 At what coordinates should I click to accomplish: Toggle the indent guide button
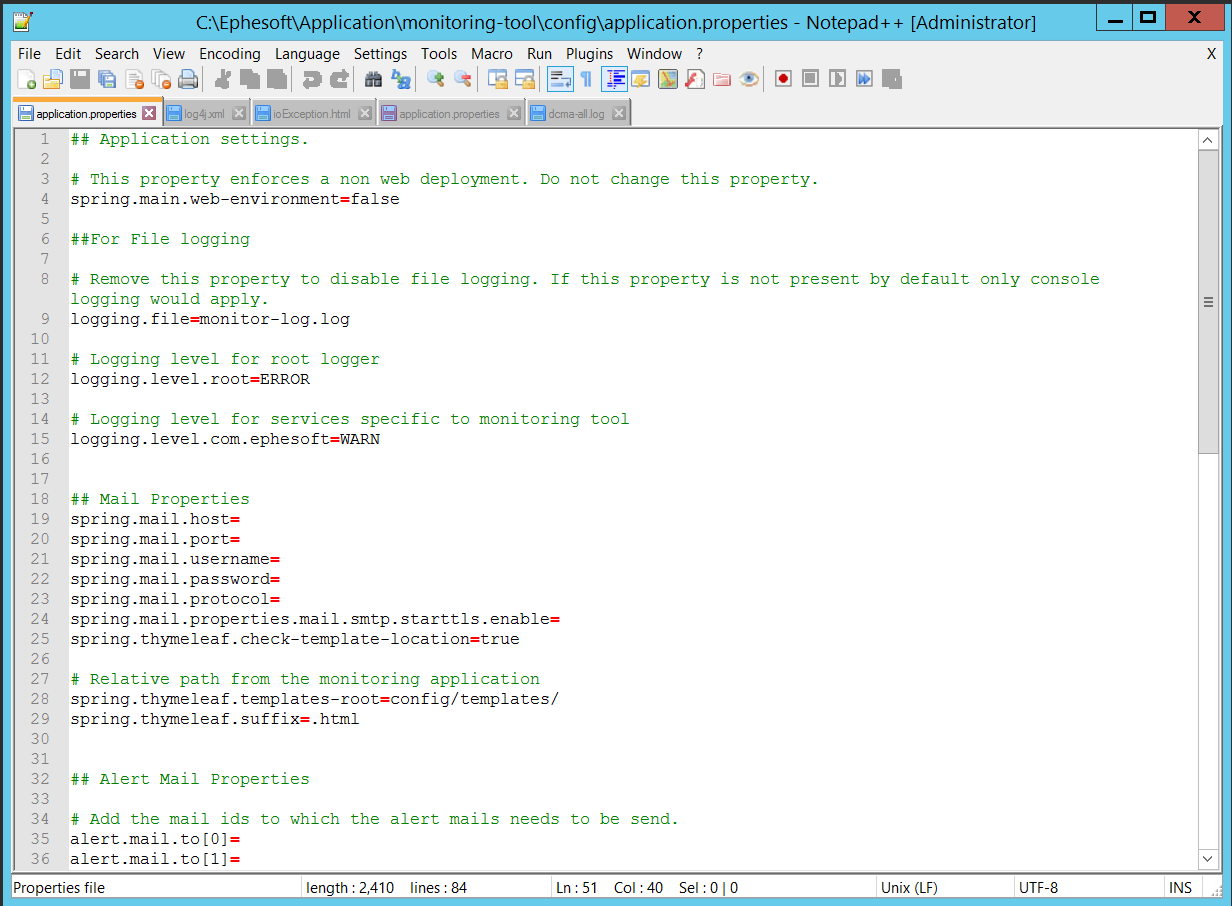click(614, 79)
